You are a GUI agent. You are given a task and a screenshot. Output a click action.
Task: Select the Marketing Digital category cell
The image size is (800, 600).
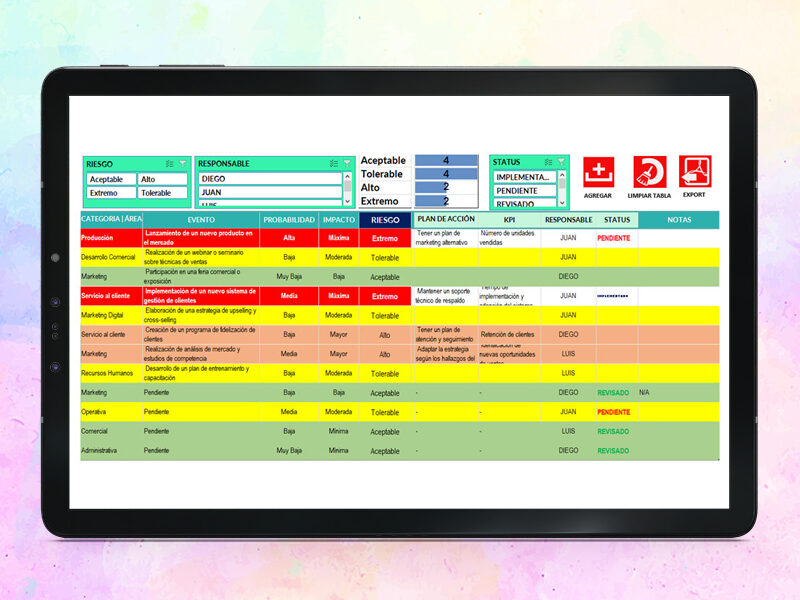pos(111,315)
